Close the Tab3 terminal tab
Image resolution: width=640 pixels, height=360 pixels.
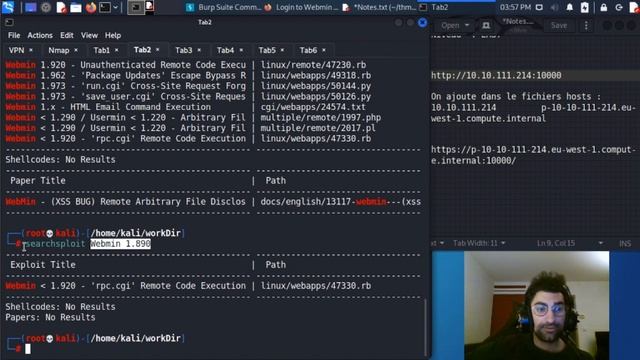199,50
